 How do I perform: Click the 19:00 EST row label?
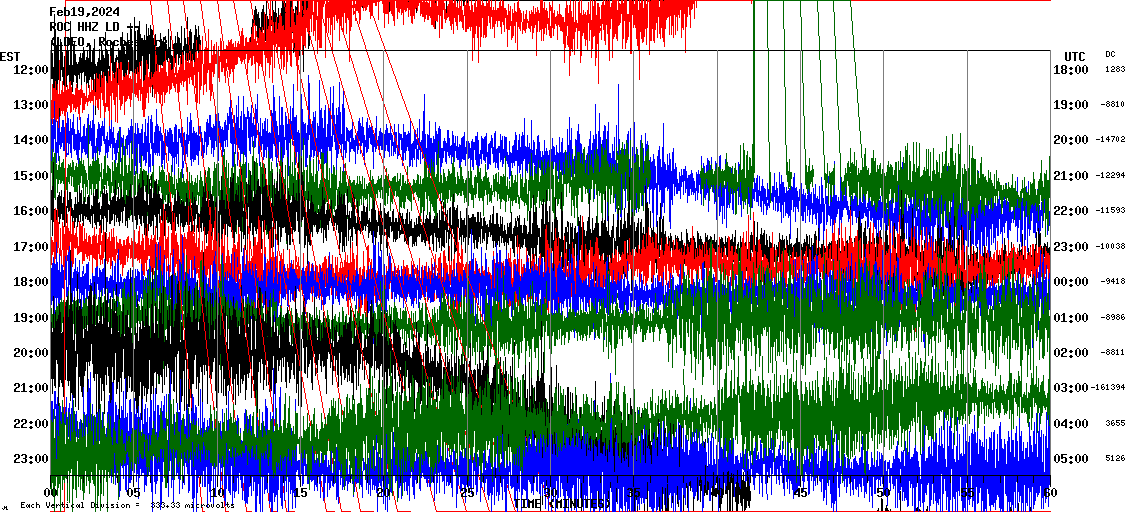pyautogui.click(x=29, y=318)
